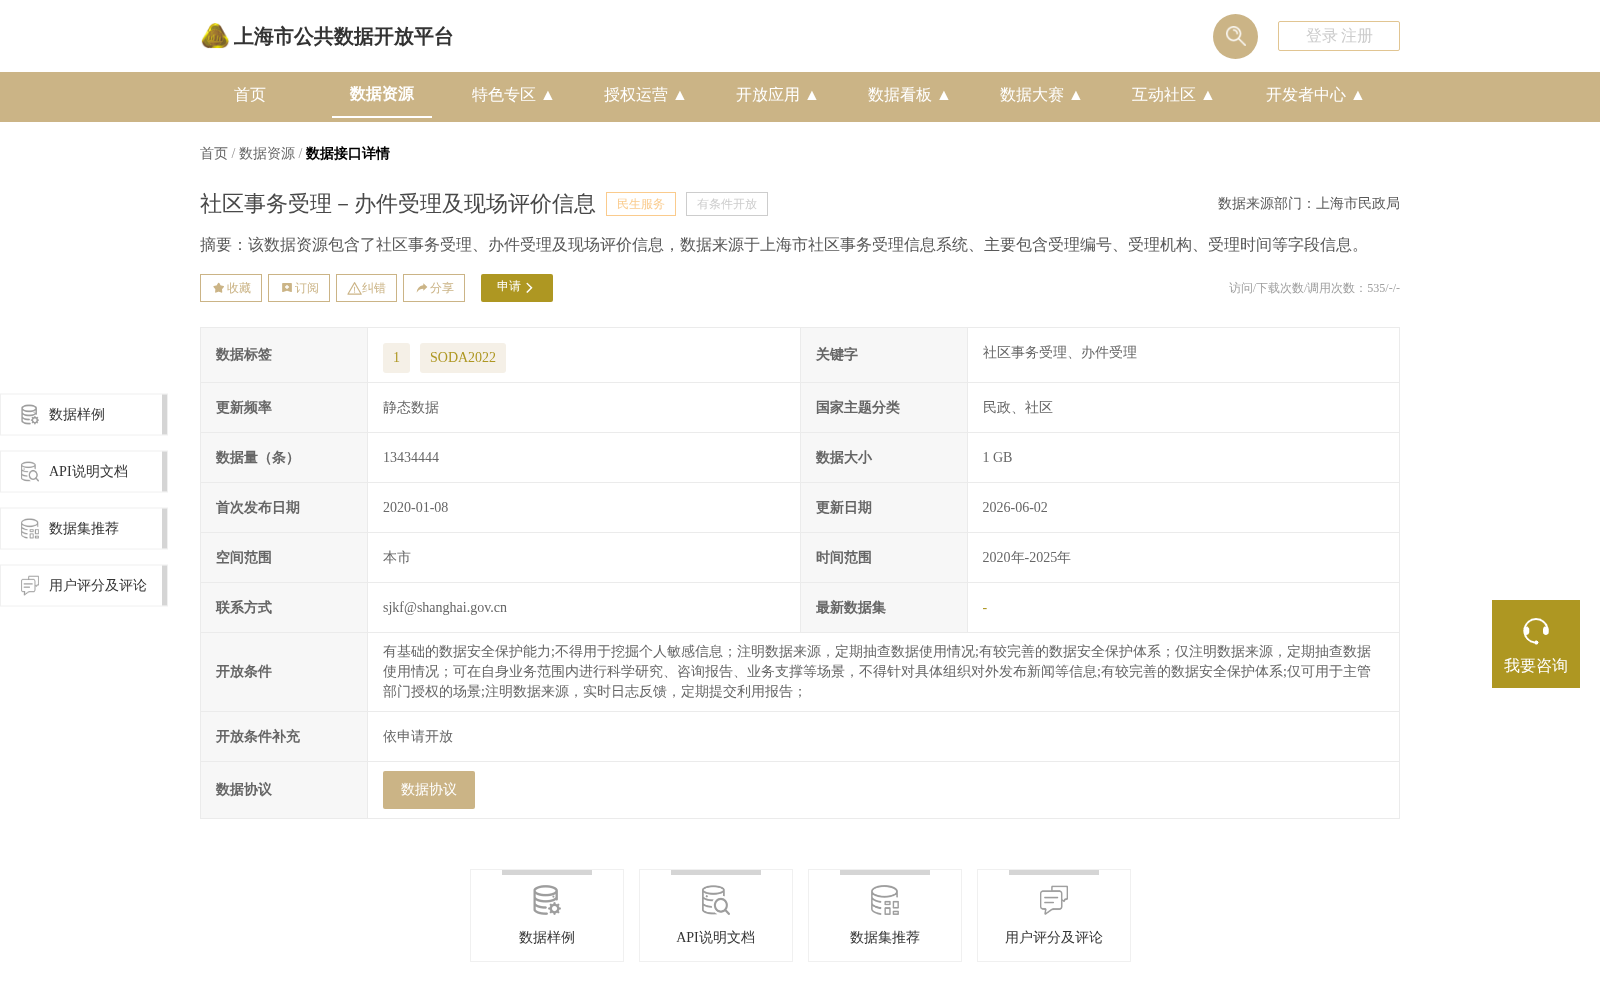Image resolution: width=1600 pixels, height=1000 pixels.
Task: Click the 申请 apply button
Action: click(517, 288)
